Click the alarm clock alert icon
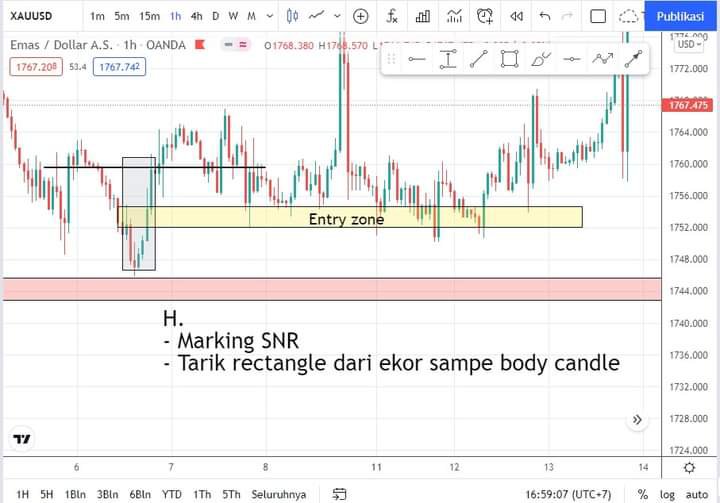This screenshot has width=720, height=503. pyautogui.click(x=485, y=16)
